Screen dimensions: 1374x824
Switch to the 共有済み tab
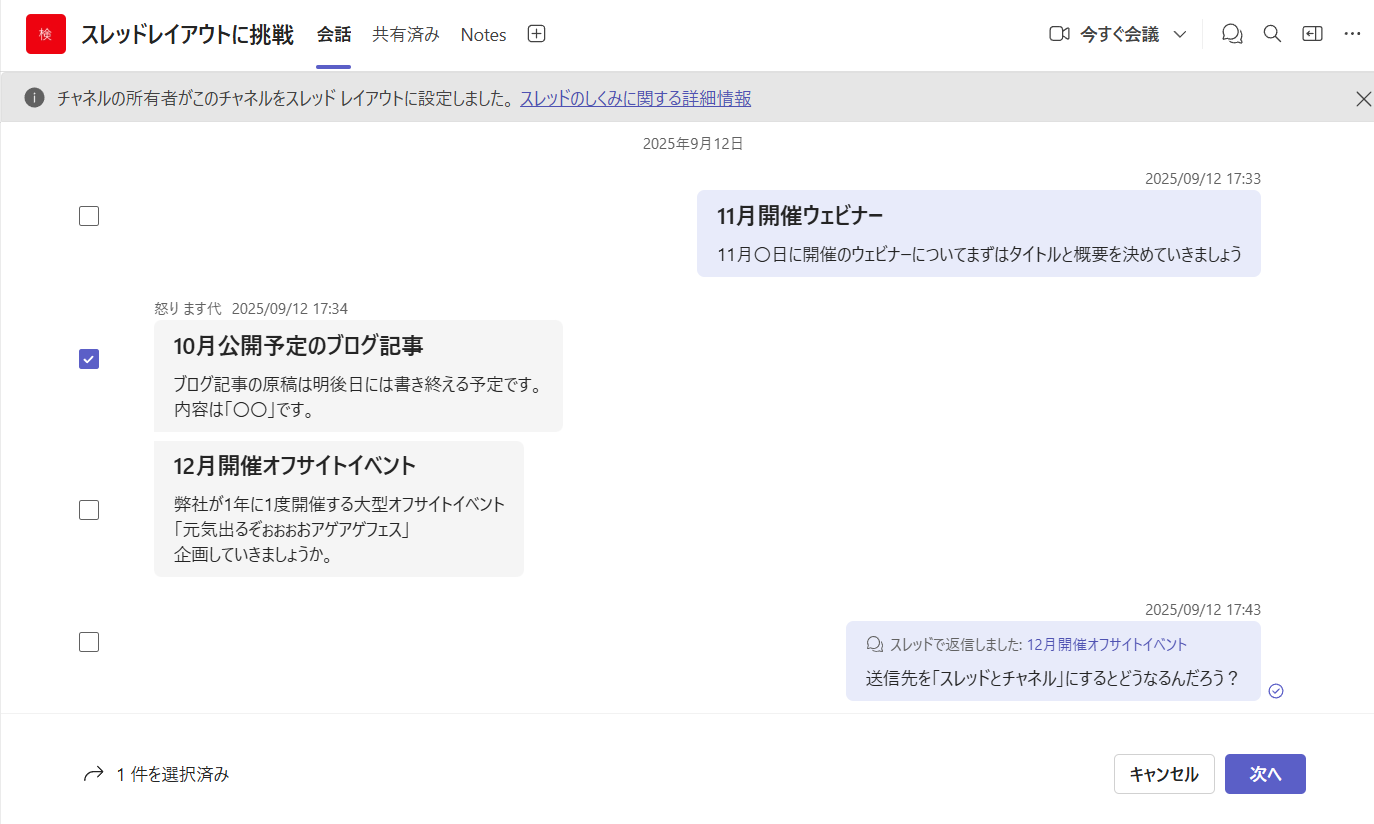point(406,35)
